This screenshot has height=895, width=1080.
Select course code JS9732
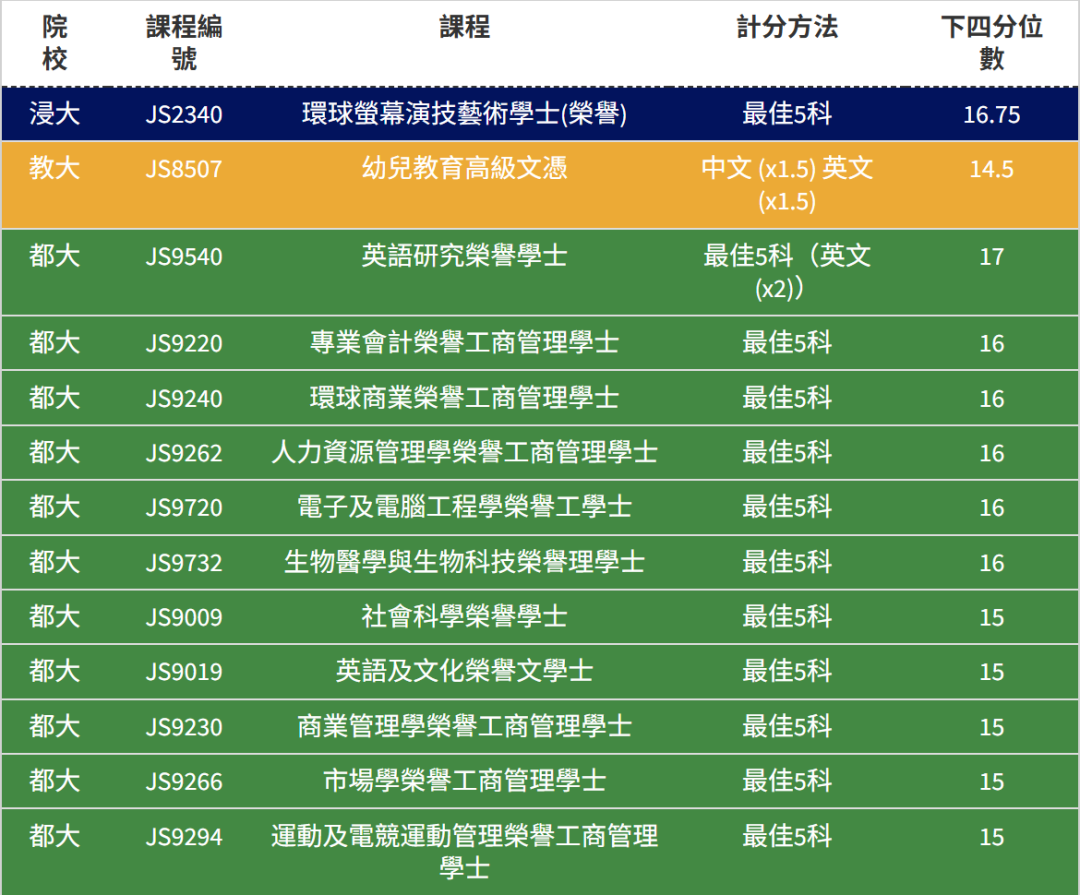[x=184, y=563]
